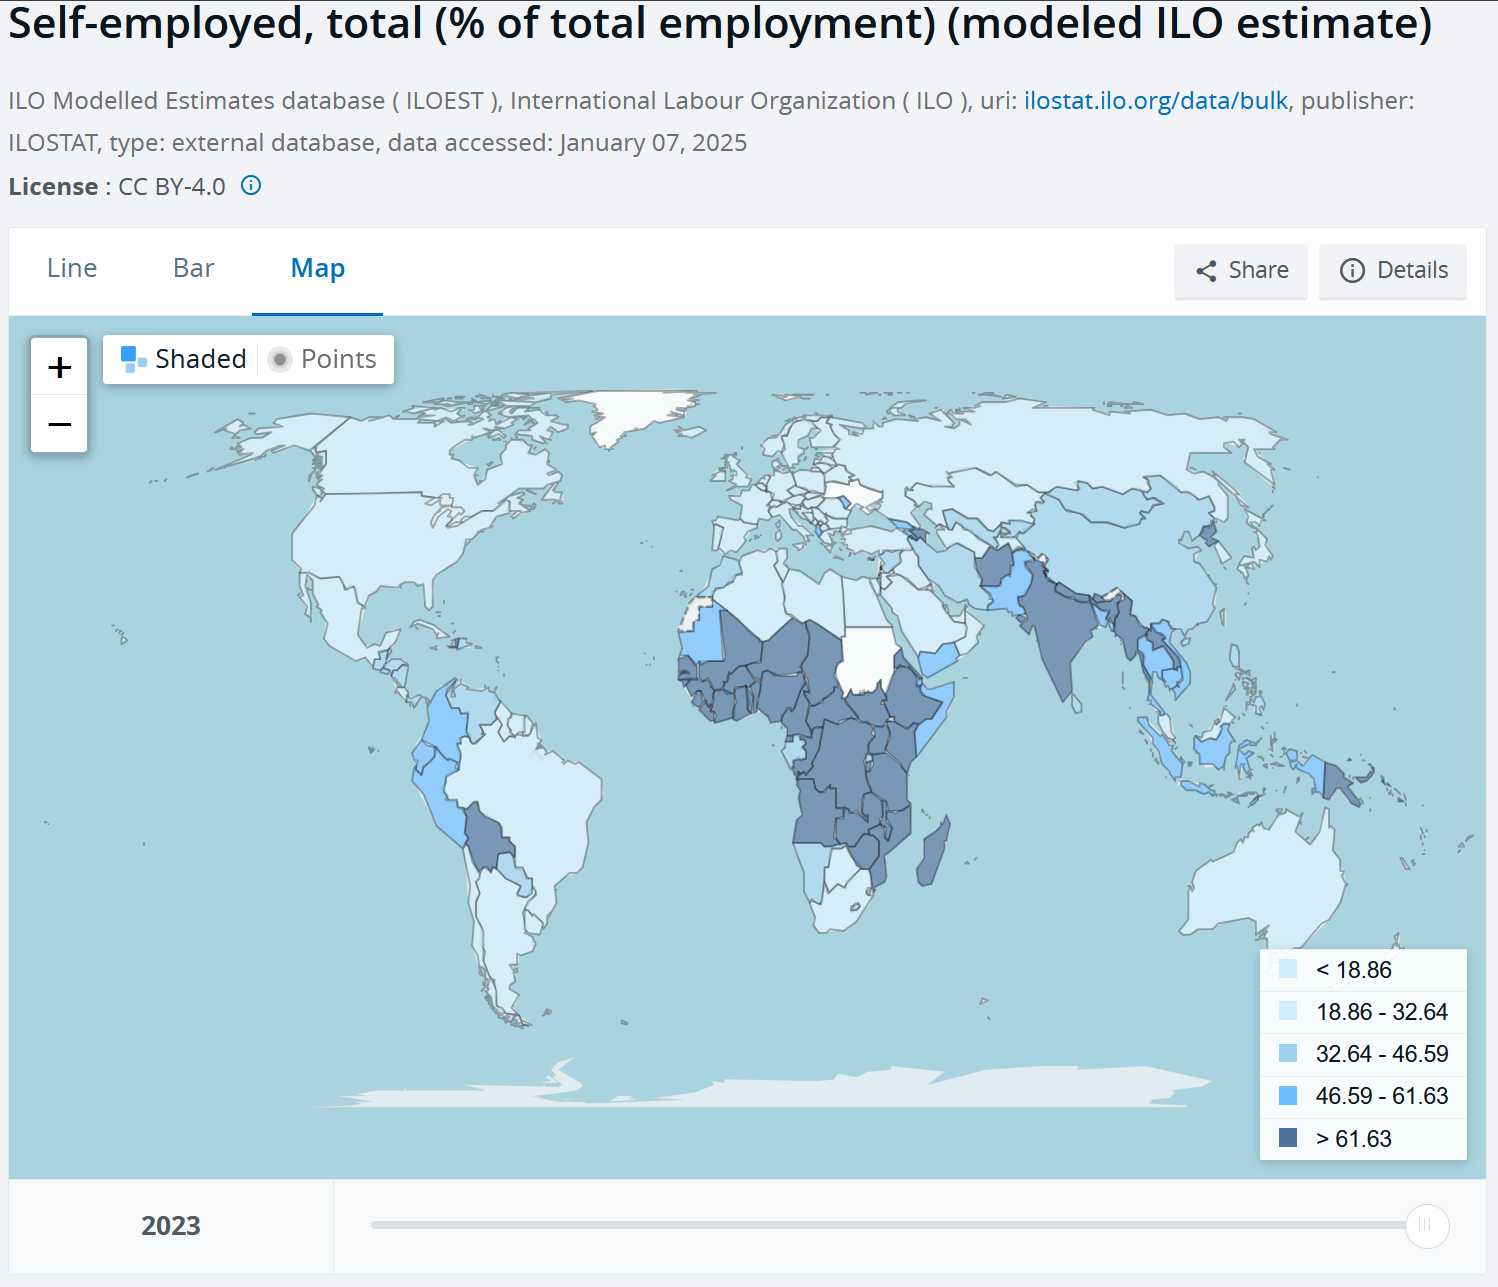Switch map display to Points mode

[x=323, y=359]
